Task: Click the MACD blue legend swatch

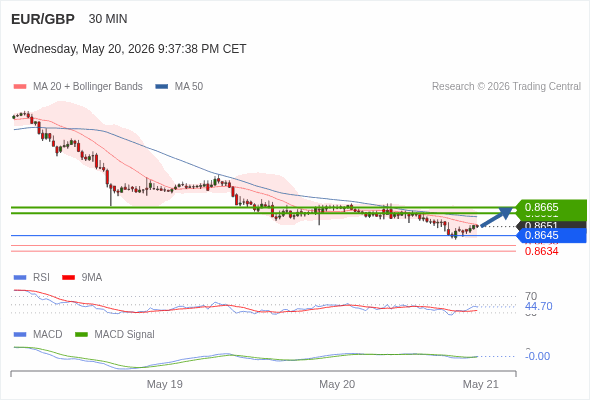Action: [x=20, y=335]
